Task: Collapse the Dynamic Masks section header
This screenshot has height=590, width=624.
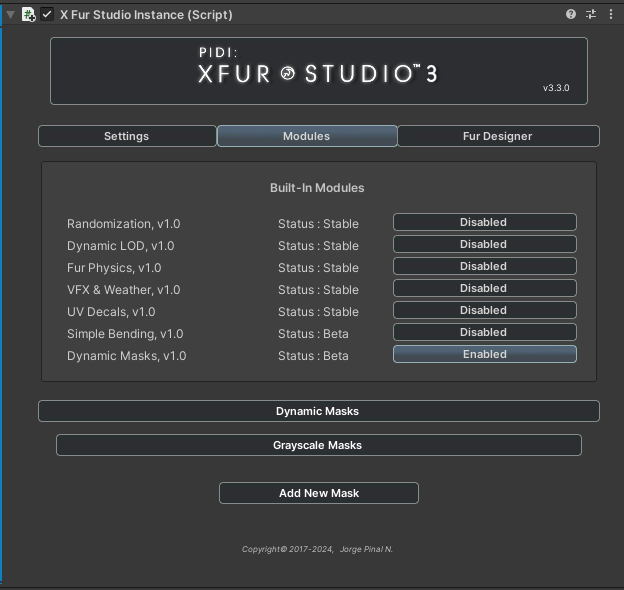Action: pos(318,411)
